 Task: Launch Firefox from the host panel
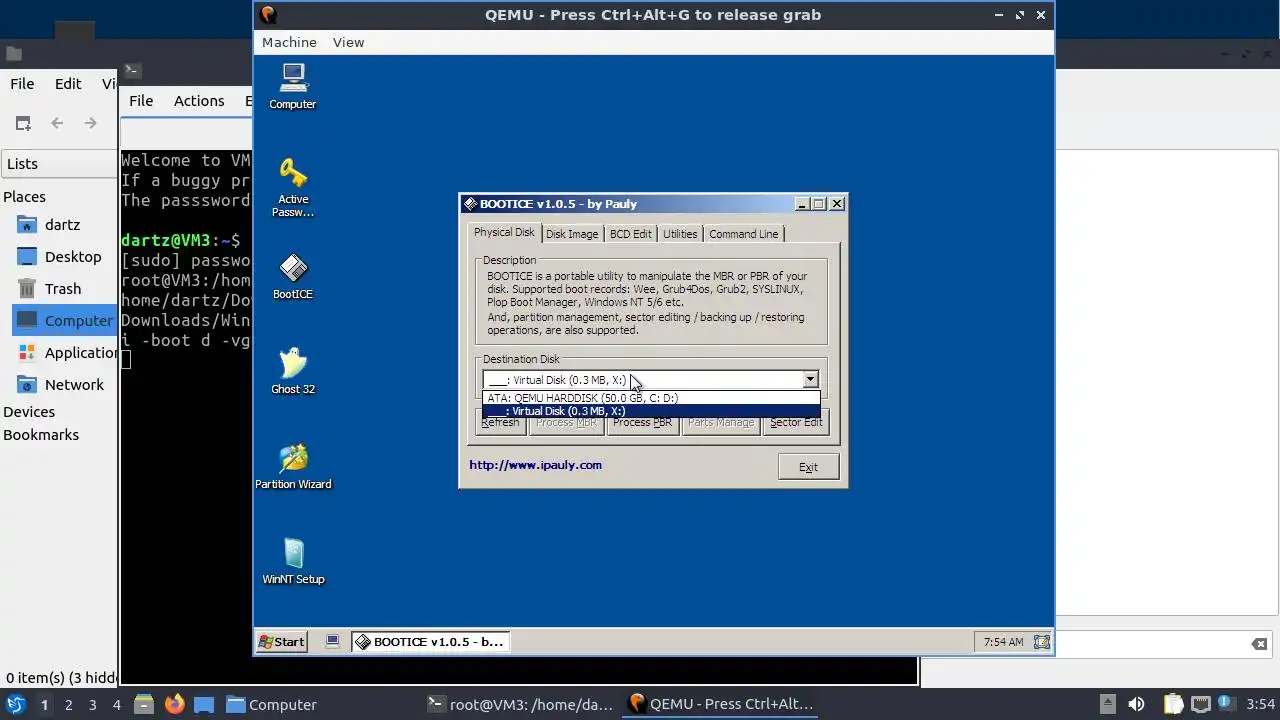(174, 704)
